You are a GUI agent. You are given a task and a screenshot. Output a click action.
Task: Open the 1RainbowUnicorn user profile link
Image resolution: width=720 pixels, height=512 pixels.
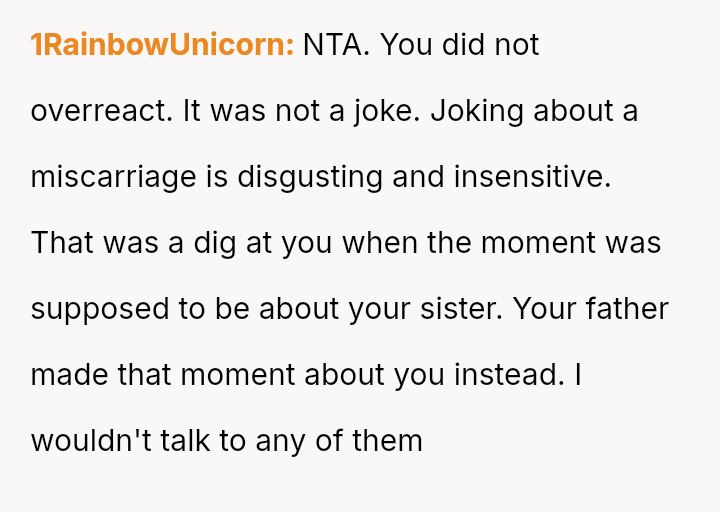point(162,45)
